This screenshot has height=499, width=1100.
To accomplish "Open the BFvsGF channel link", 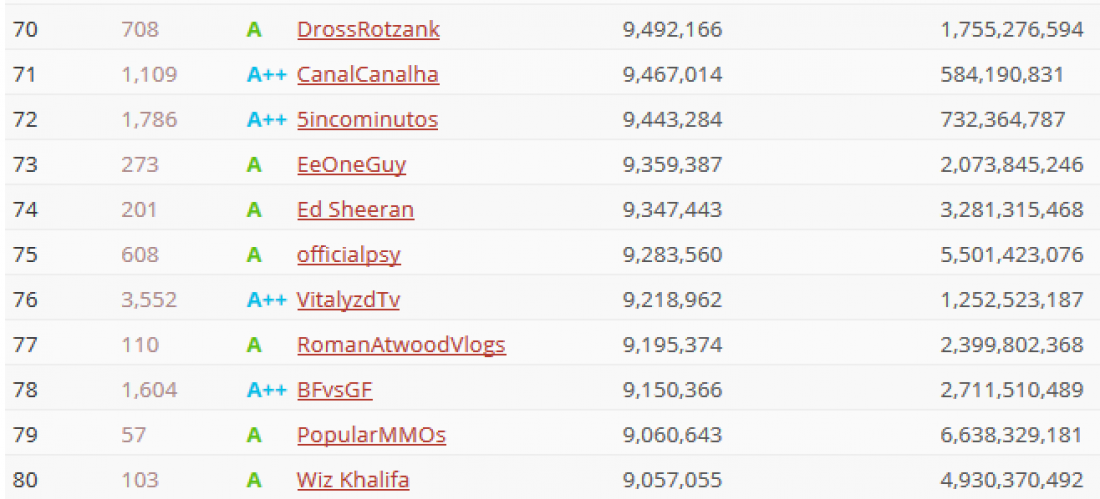I will tap(335, 390).
